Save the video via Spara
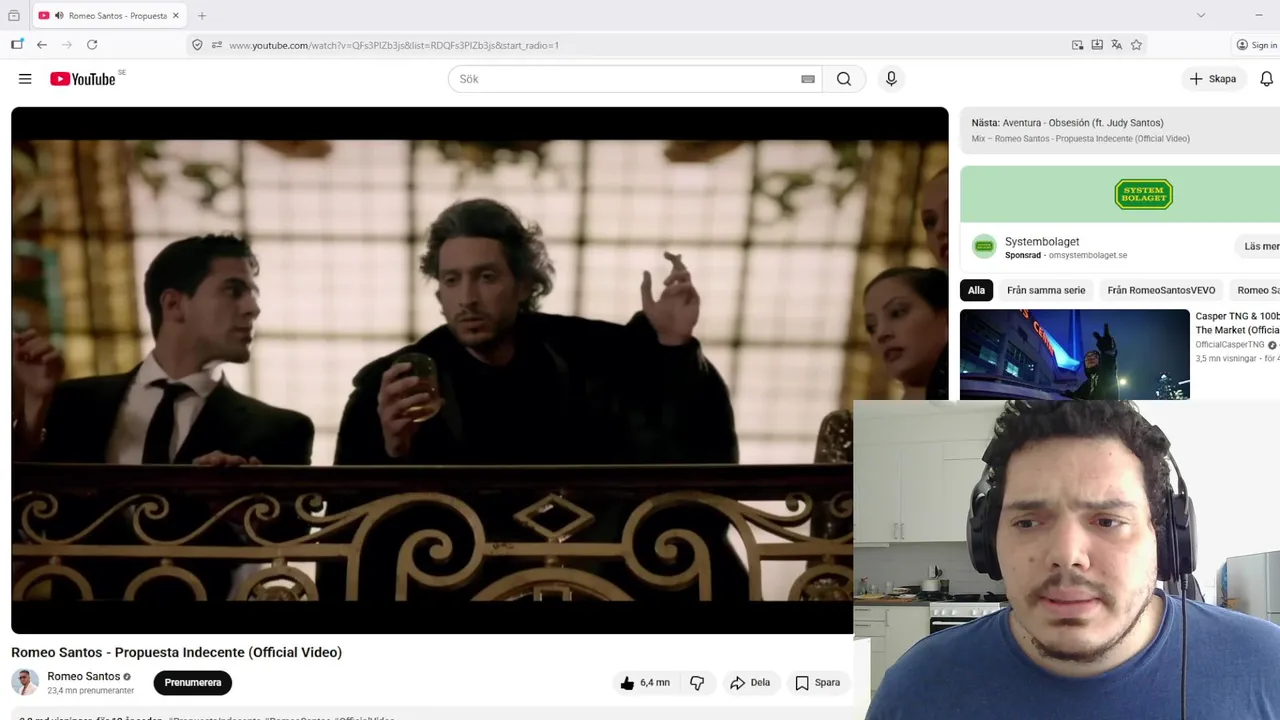Viewport: 1280px width, 720px height. (x=817, y=683)
